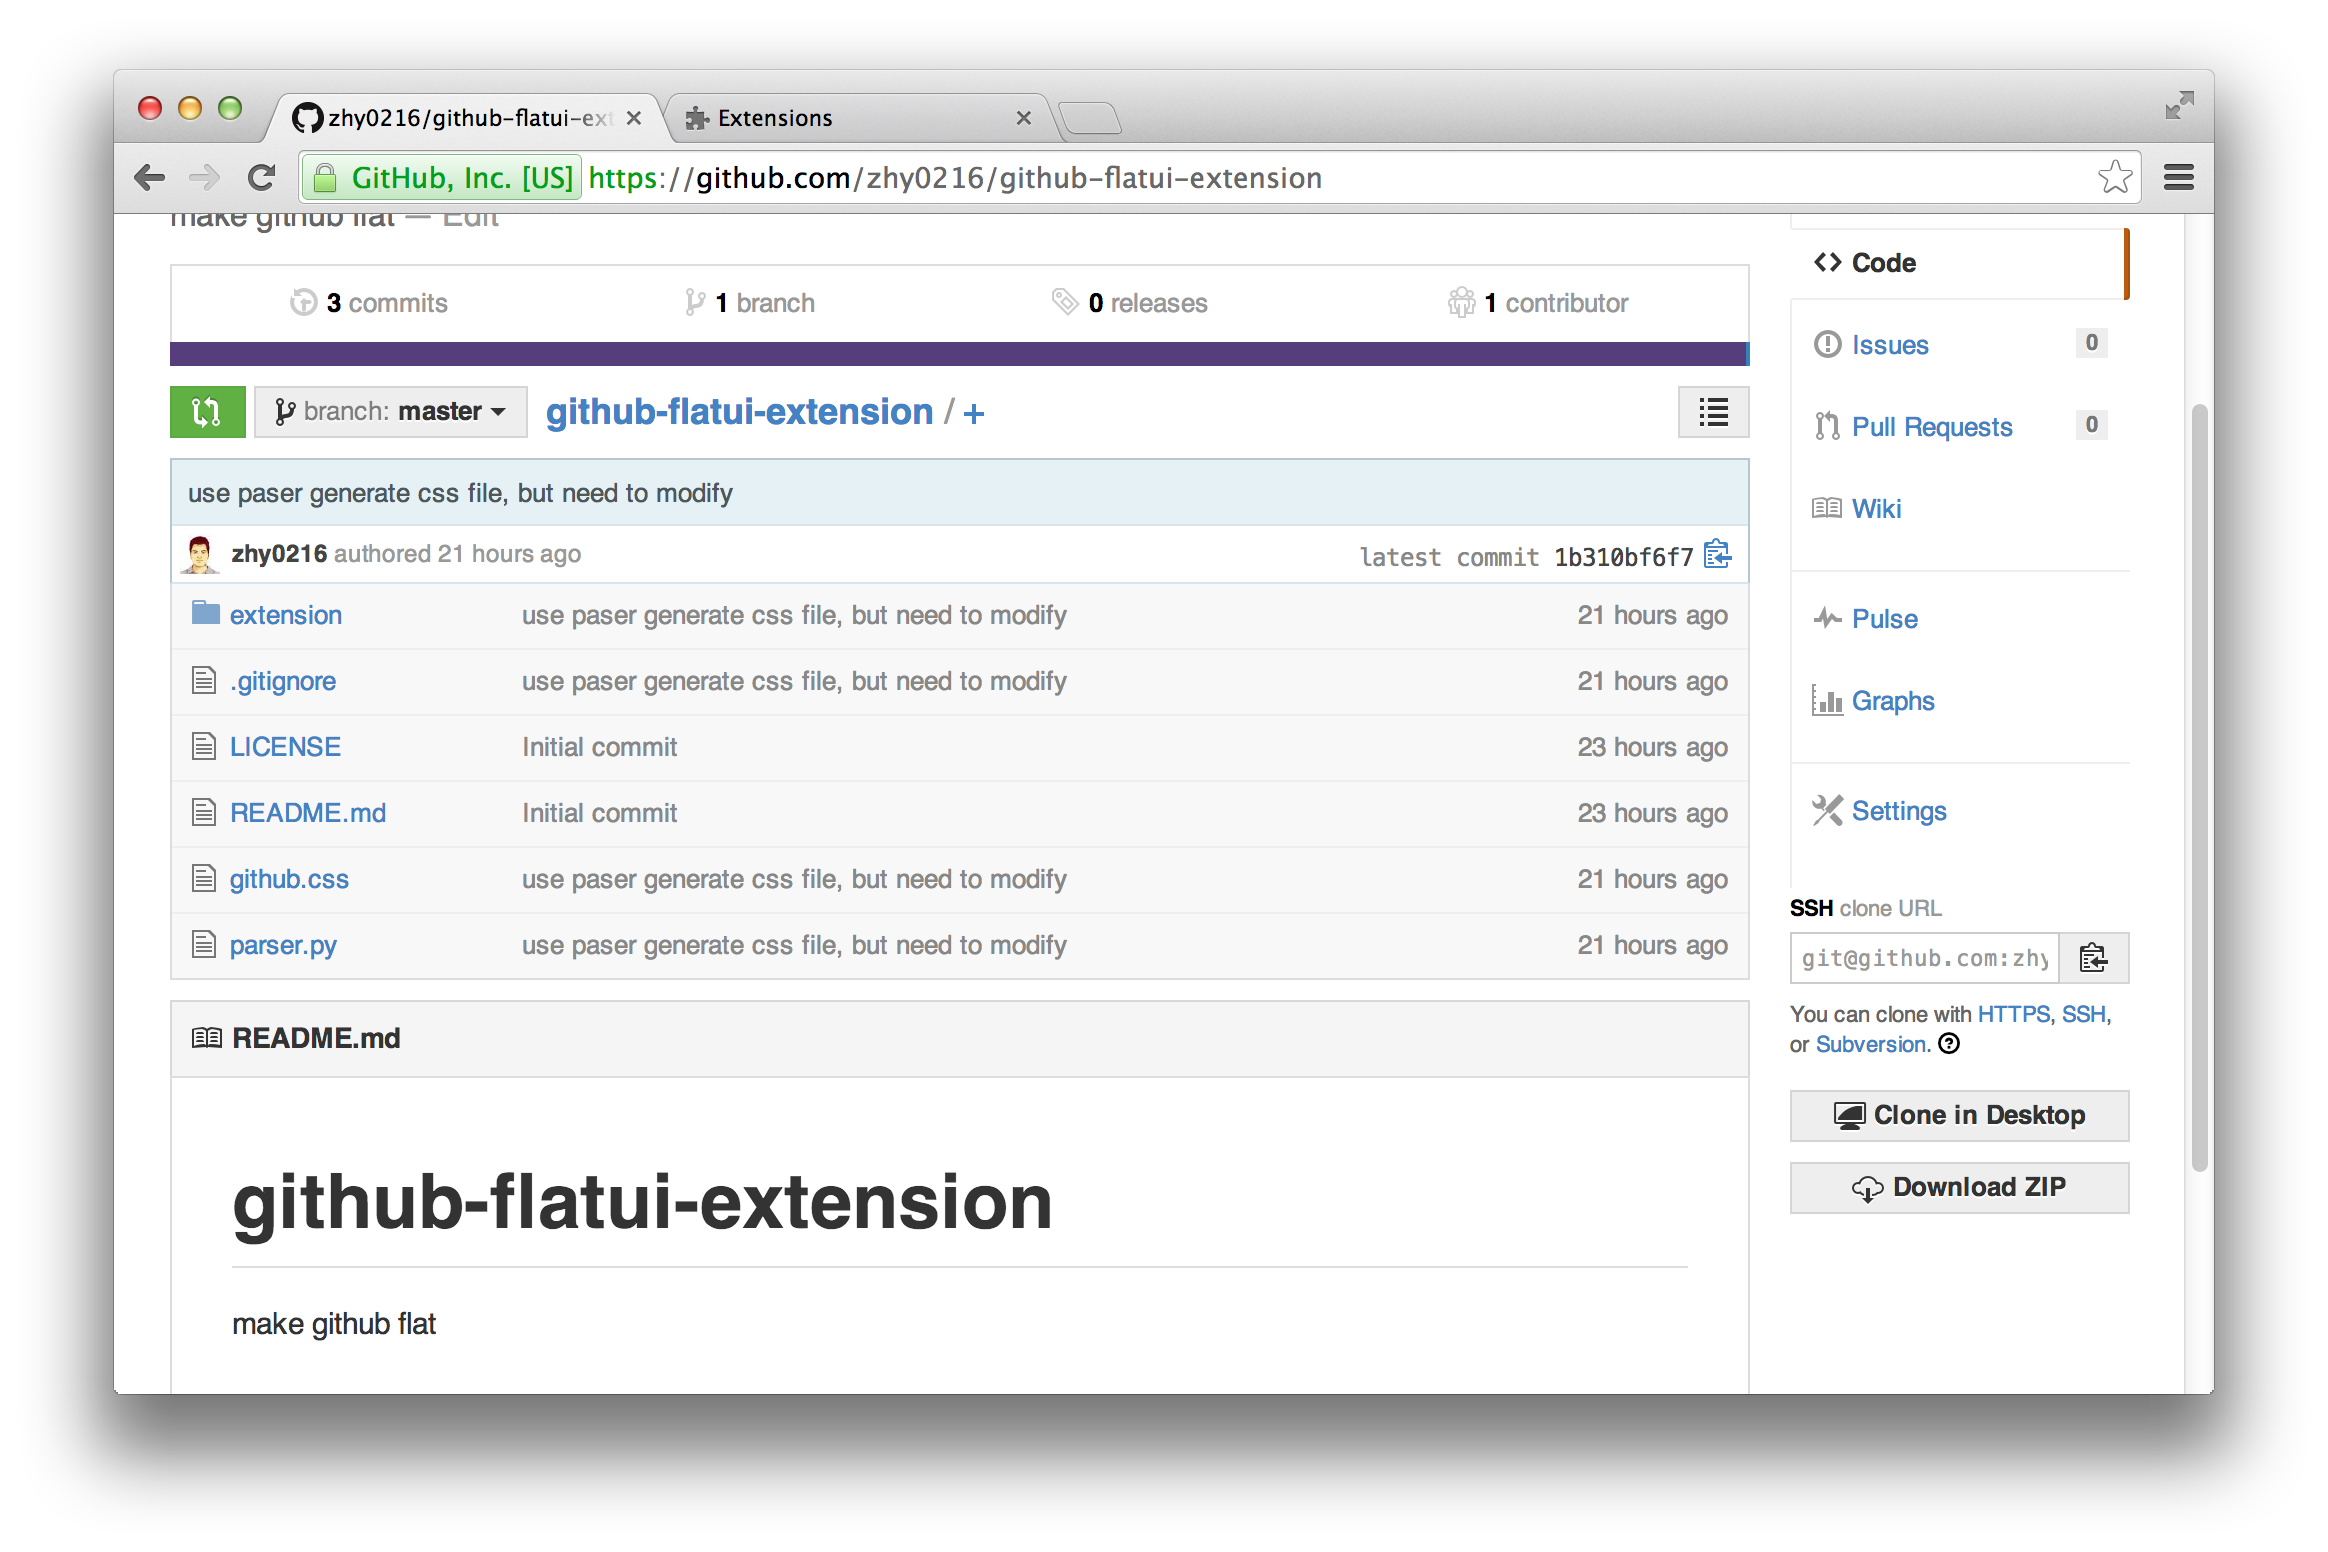The width and height of the screenshot is (2328, 1552).
Task: Click the SSH clone URL text field
Action: point(1924,958)
